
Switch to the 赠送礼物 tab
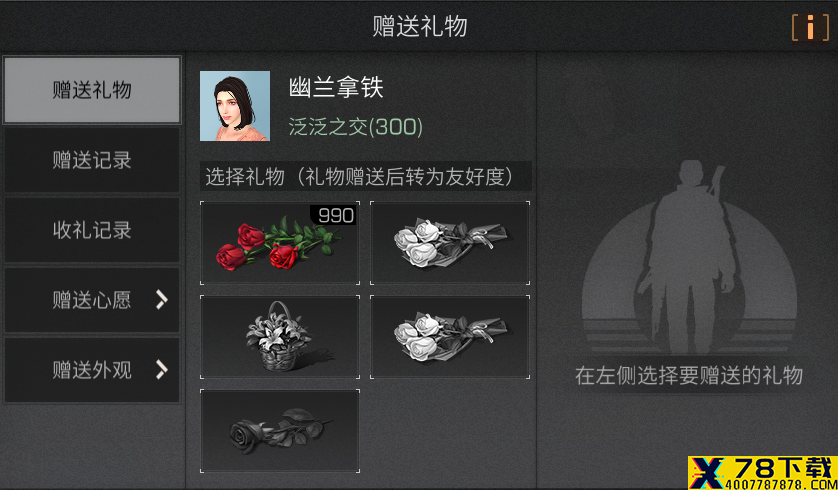click(92, 90)
